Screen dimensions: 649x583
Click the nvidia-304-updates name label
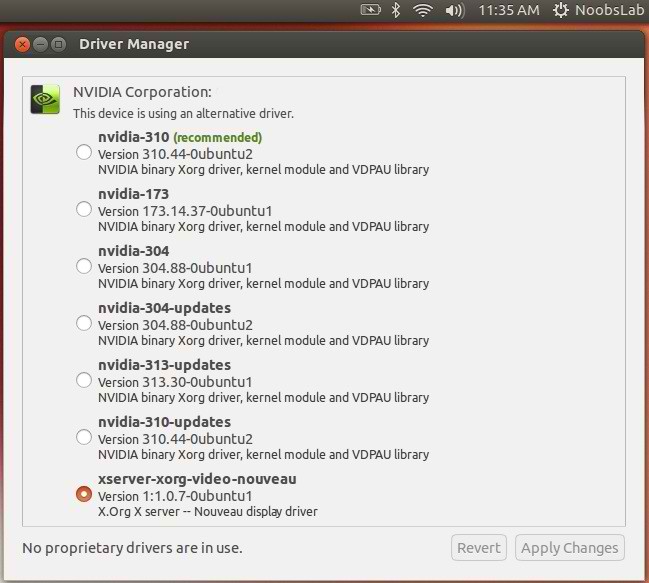[x=164, y=308]
